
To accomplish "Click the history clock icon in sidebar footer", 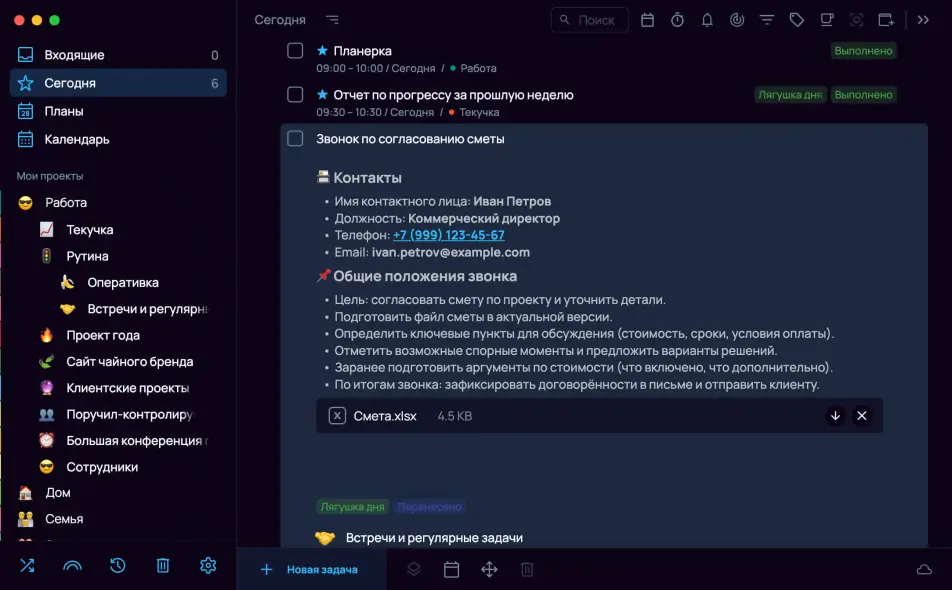I will 118,566.
